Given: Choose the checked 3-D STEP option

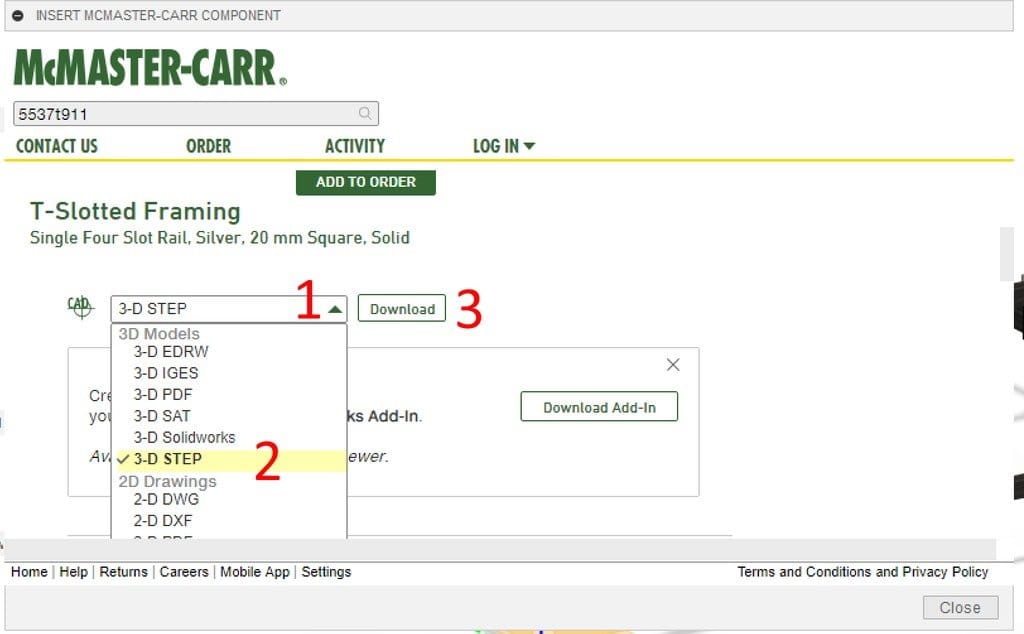Looking at the screenshot, I should click(229, 459).
